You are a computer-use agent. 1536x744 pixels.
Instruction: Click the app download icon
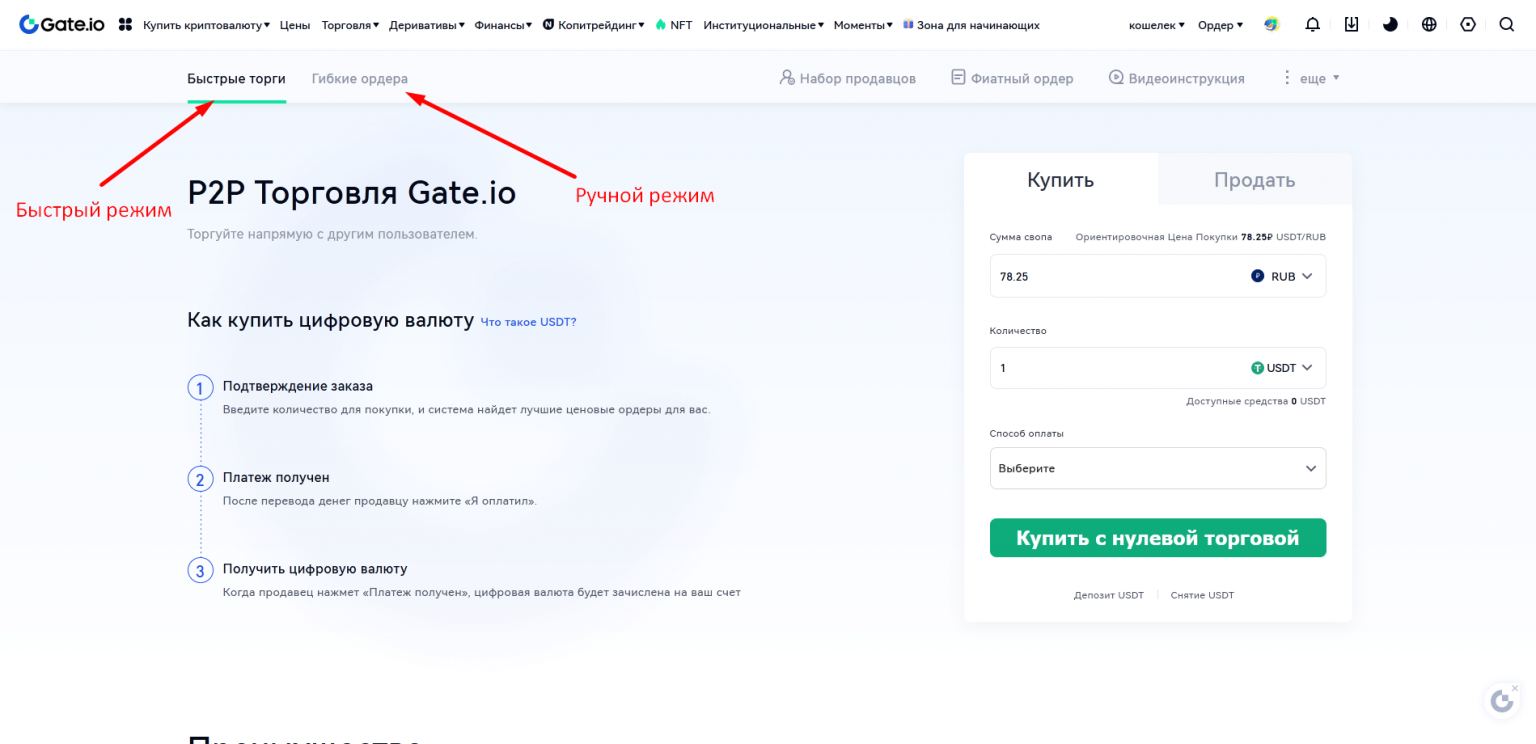[1351, 25]
